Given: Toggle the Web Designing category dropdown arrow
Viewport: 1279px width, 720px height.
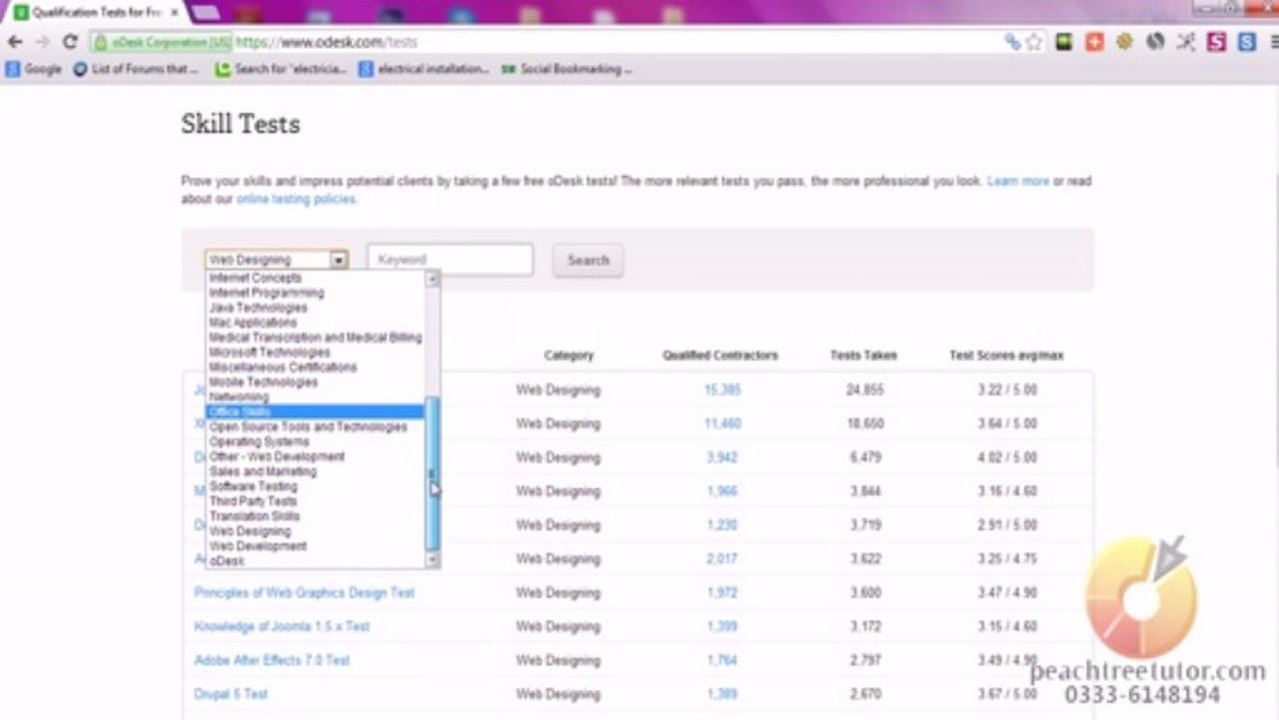Looking at the screenshot, I should [339, 260].
